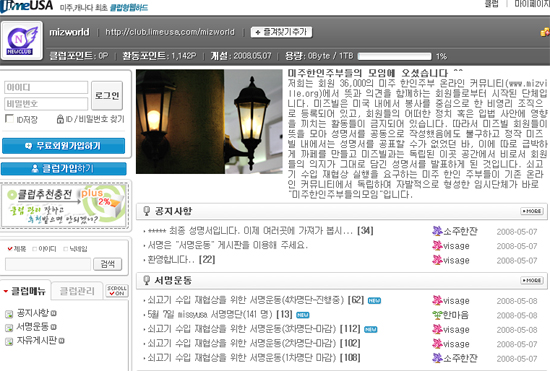Select the 제목 search option
Viewport: 550px width, 371px height.
coord(10,249)
